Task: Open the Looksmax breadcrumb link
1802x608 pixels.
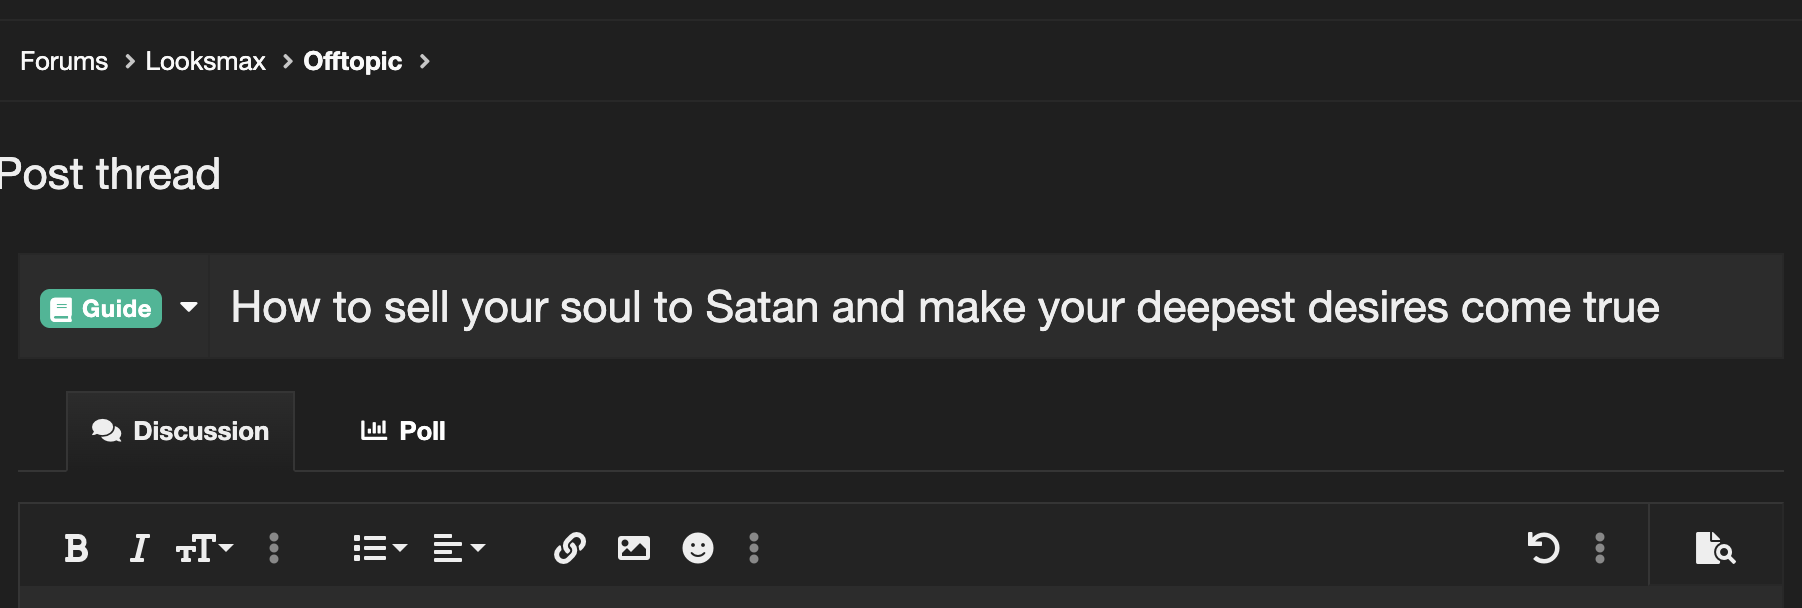Action: pos(206,61)
